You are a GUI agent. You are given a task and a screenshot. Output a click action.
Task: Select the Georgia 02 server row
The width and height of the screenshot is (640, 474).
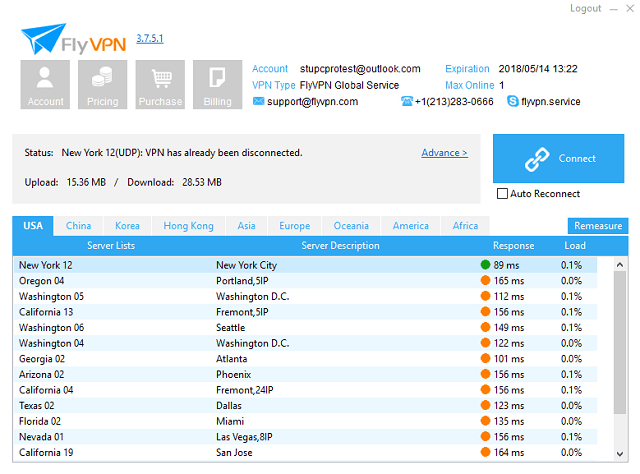coord(305,358)
